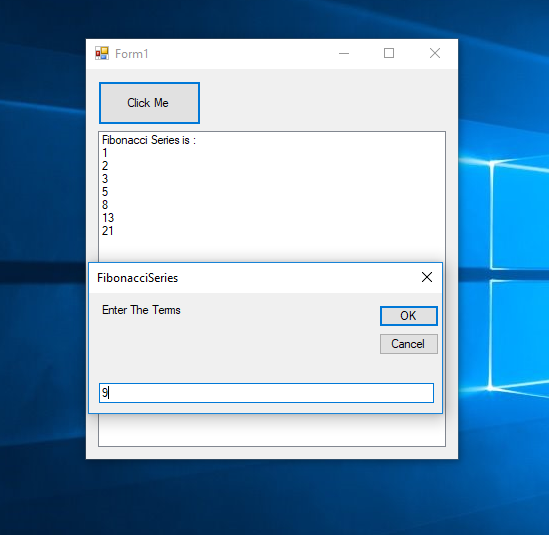Place cursor on the line showing 13

click(108, 218)
